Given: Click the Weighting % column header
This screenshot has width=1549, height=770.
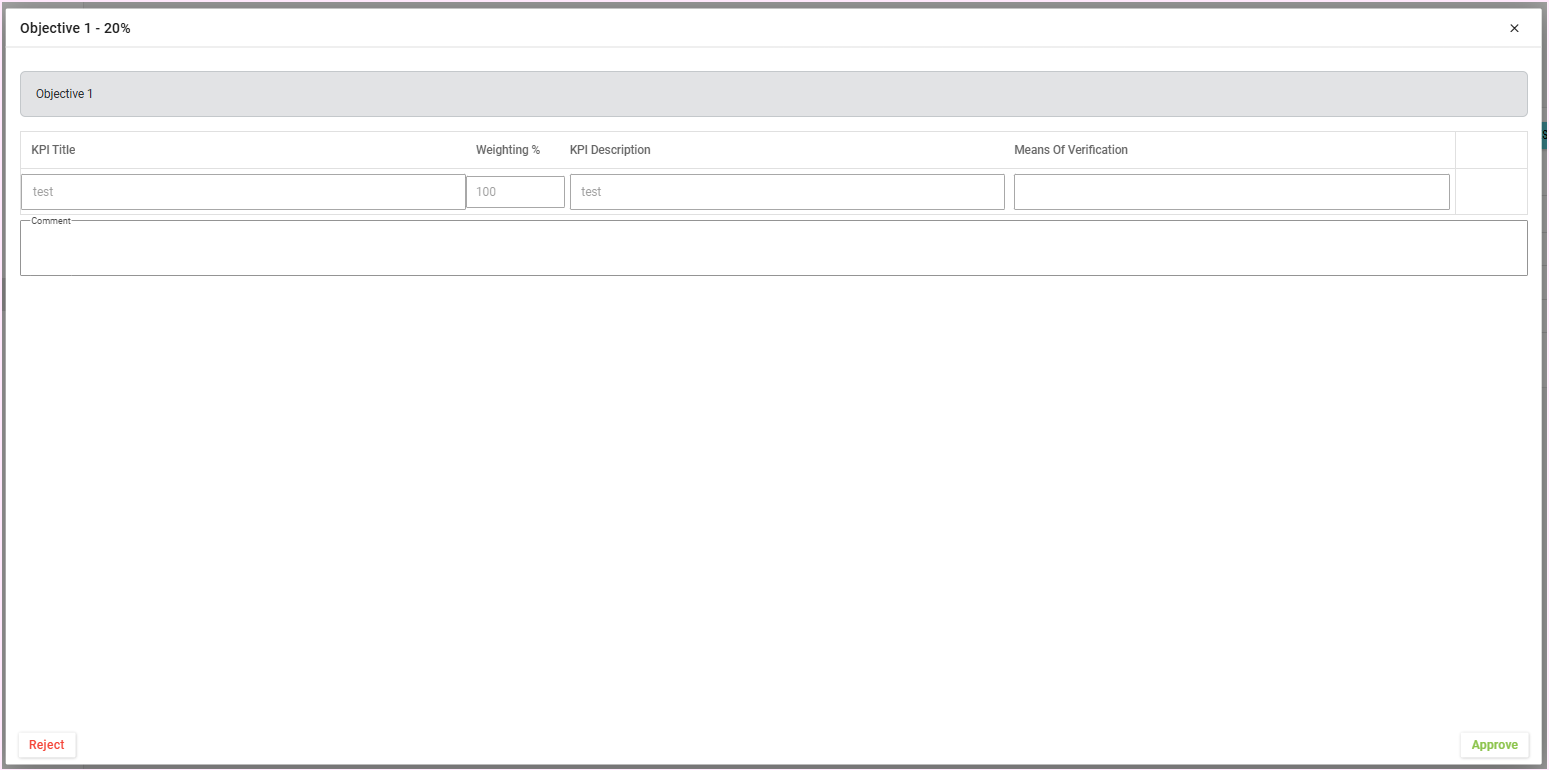Looking at the screenshot, I should tap(508, 150).
